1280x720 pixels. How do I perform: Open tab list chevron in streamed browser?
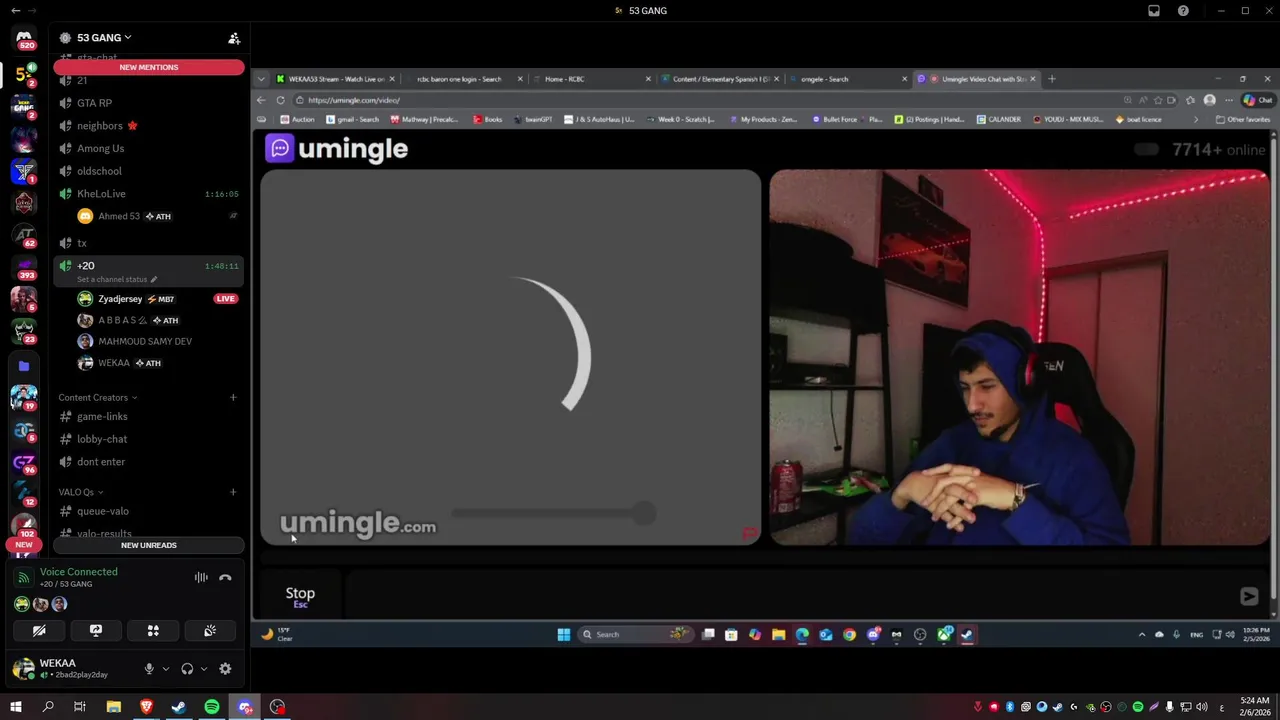[x=262, y=79]
